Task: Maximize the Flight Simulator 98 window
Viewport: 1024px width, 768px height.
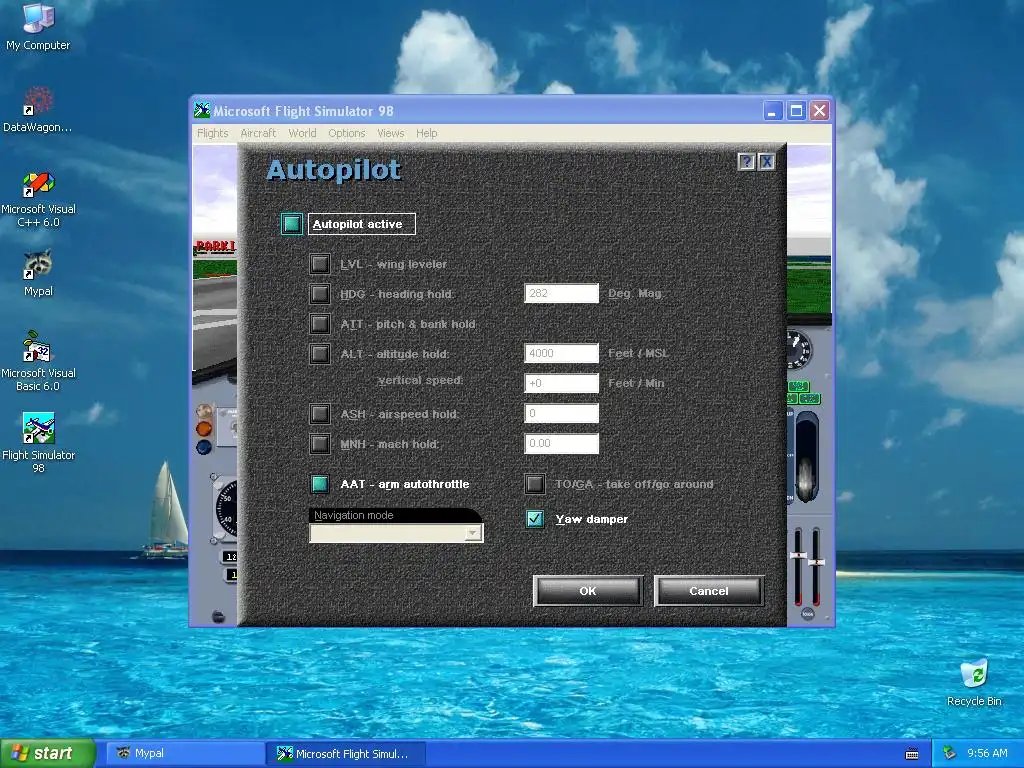Action: (796, 110)
